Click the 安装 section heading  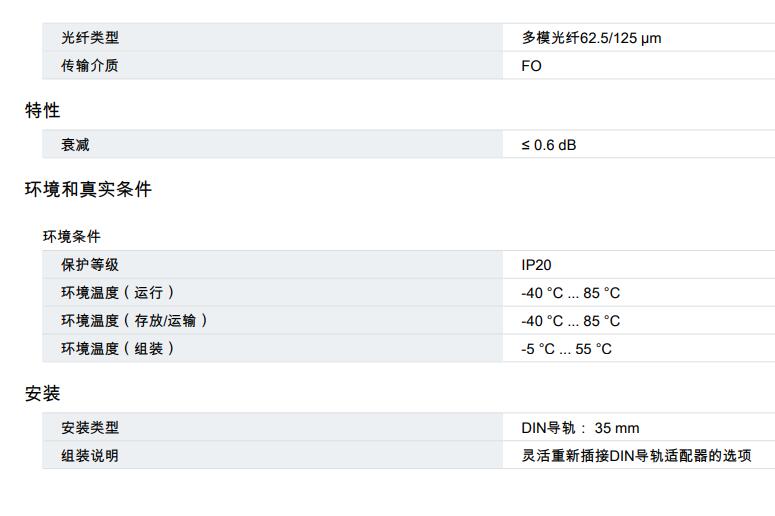tap(43, 393)
